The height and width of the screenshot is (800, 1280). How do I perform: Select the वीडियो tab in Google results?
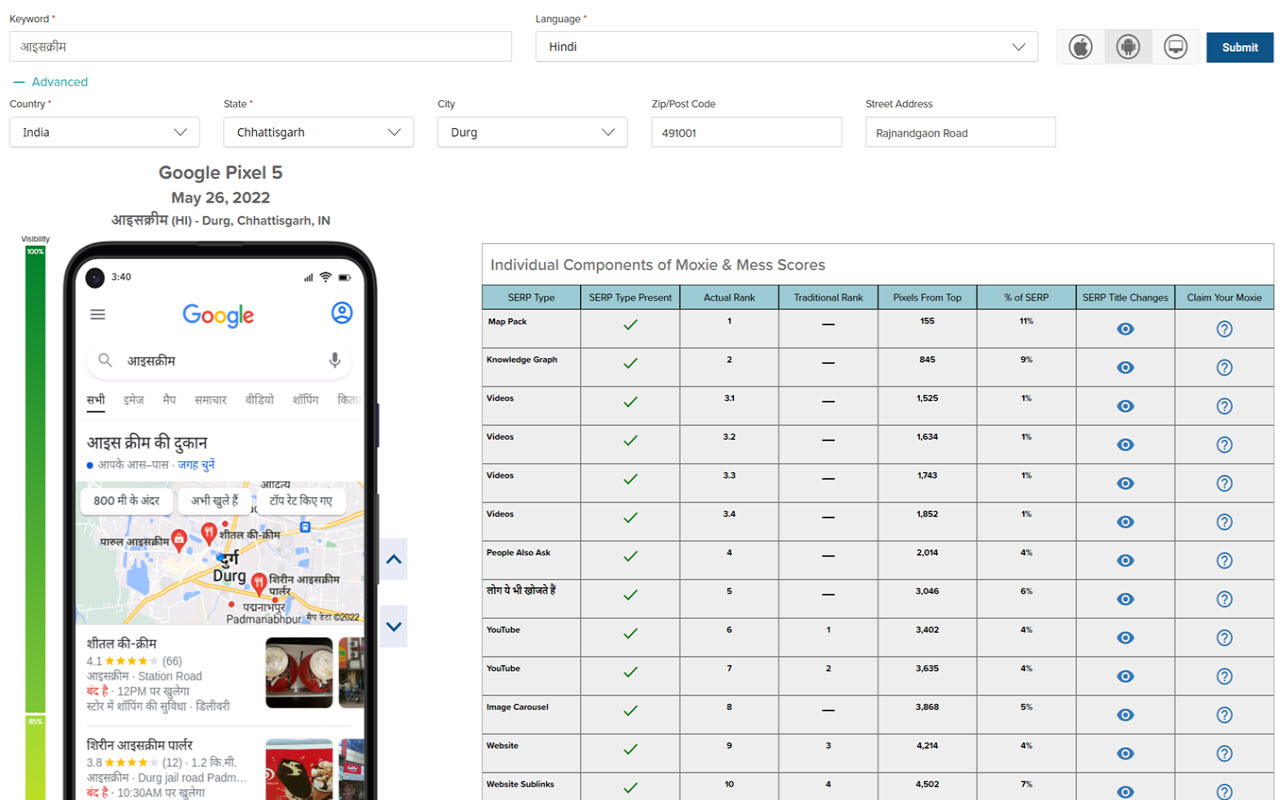260,400
